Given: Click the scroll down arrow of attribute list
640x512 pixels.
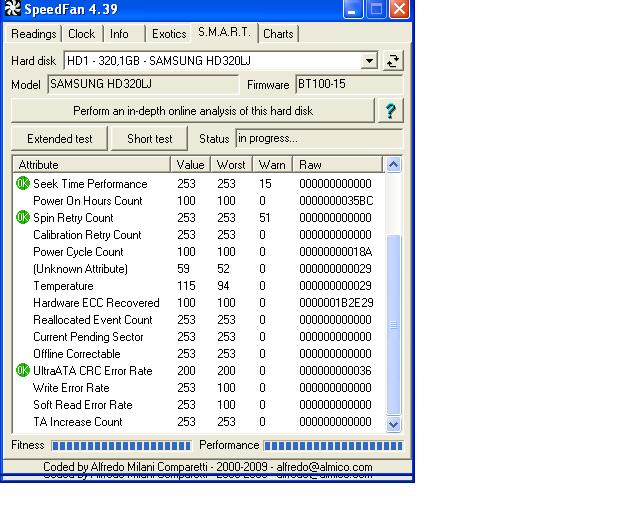Looking at the screenshot, I should pyautogui.click(x=393, y=424).
